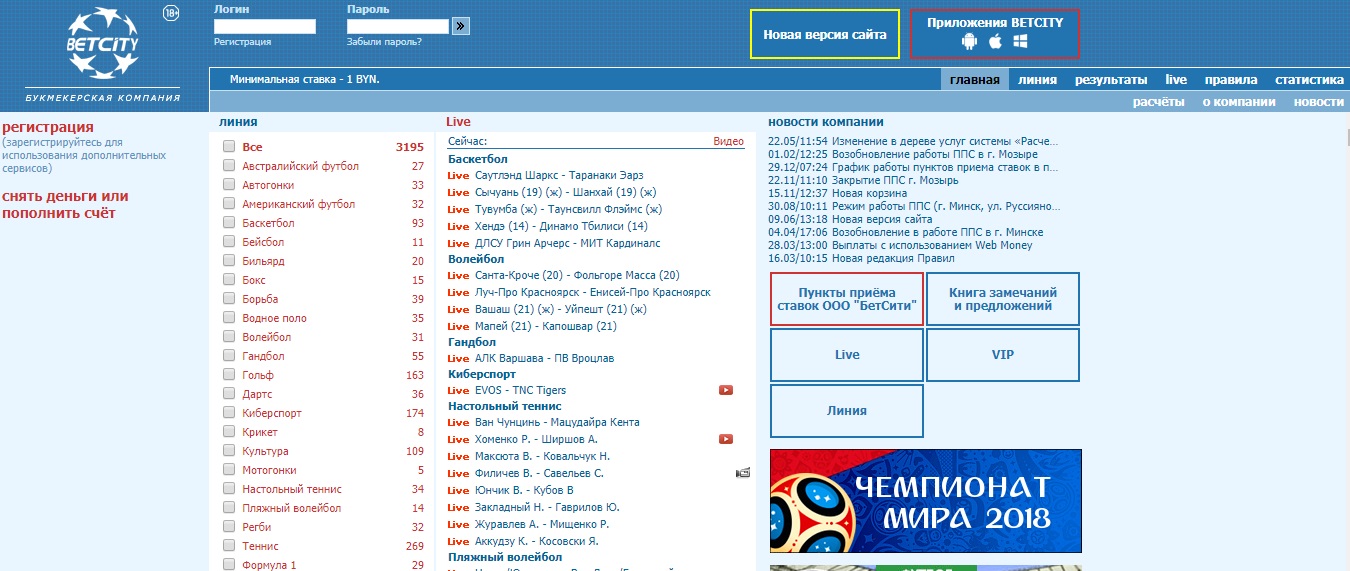Open the новости menu item

point(1319,101)
